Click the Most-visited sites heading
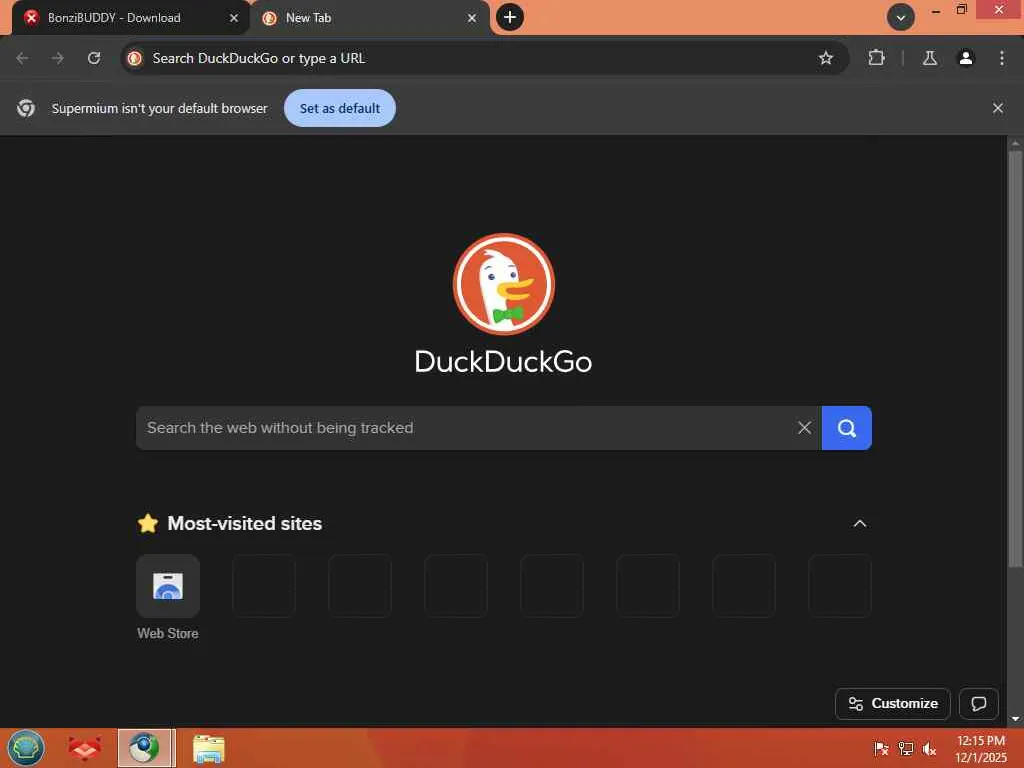This screenshot has width=1024, height=768. click(x=245, y=524)
